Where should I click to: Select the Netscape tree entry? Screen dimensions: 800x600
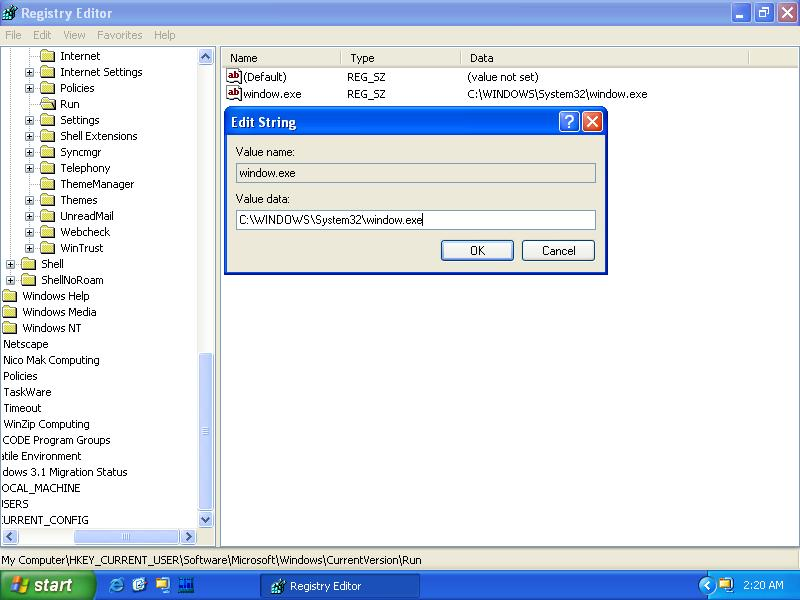pyautogui.click(x=26, y=344)
